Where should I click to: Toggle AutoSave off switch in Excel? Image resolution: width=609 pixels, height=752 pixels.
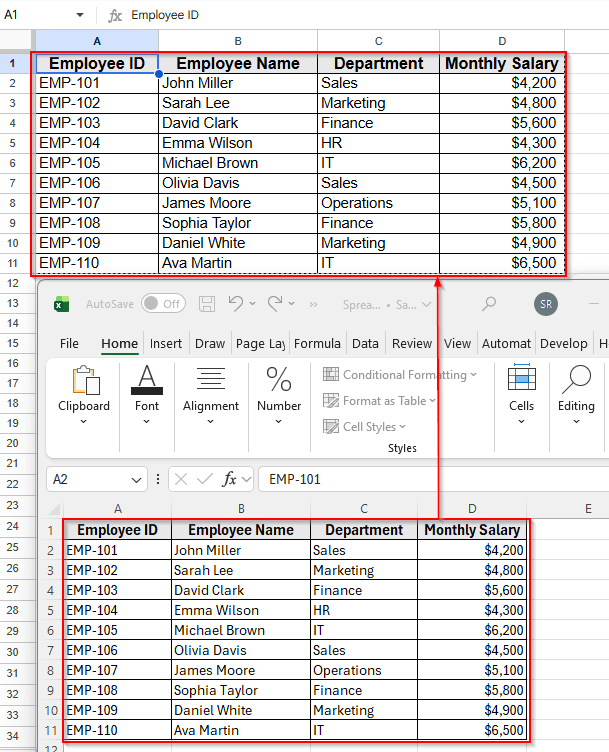coord(164,304)
